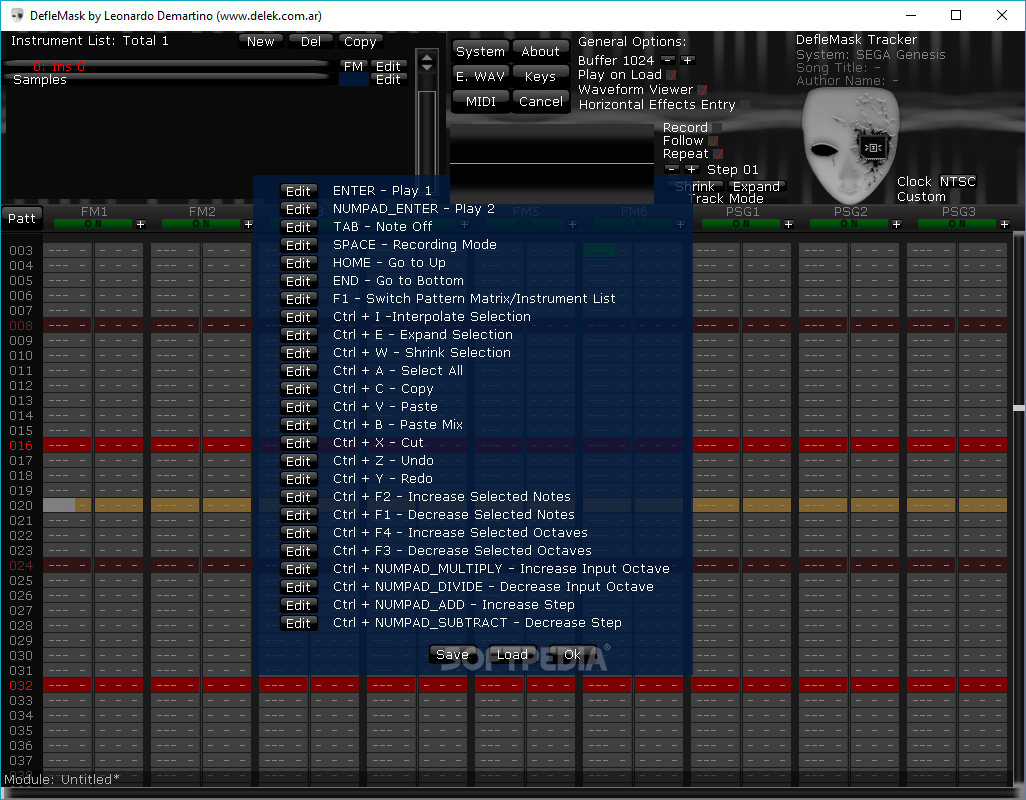Screen dimensions: 1026x800
Task: Load a key bindings configuration
Action: (512, 655)
